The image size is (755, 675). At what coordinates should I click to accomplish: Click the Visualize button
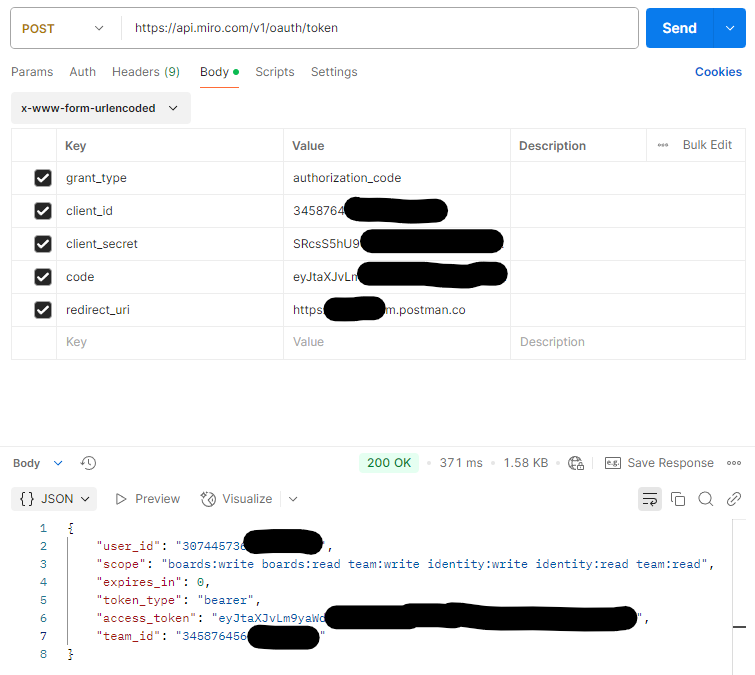point(236,499)
